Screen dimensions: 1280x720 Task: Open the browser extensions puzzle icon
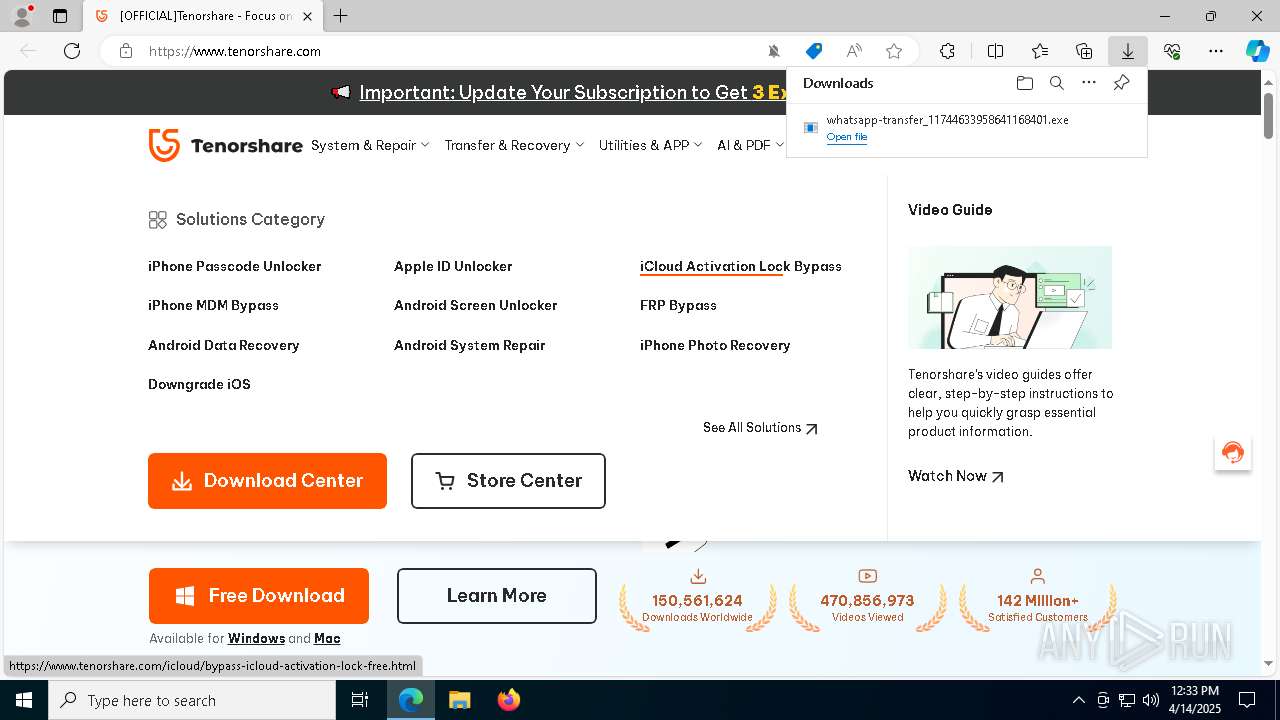947,51
